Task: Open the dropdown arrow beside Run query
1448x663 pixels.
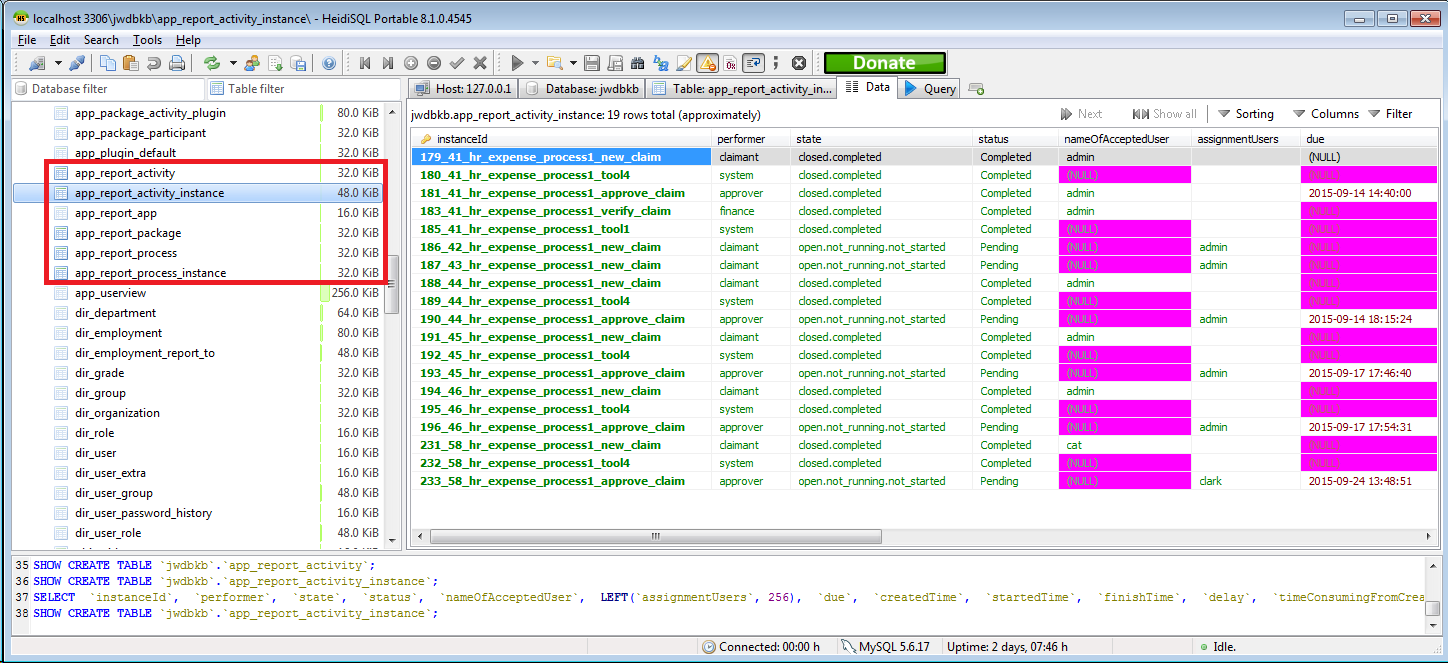Action: click(535, 63)
